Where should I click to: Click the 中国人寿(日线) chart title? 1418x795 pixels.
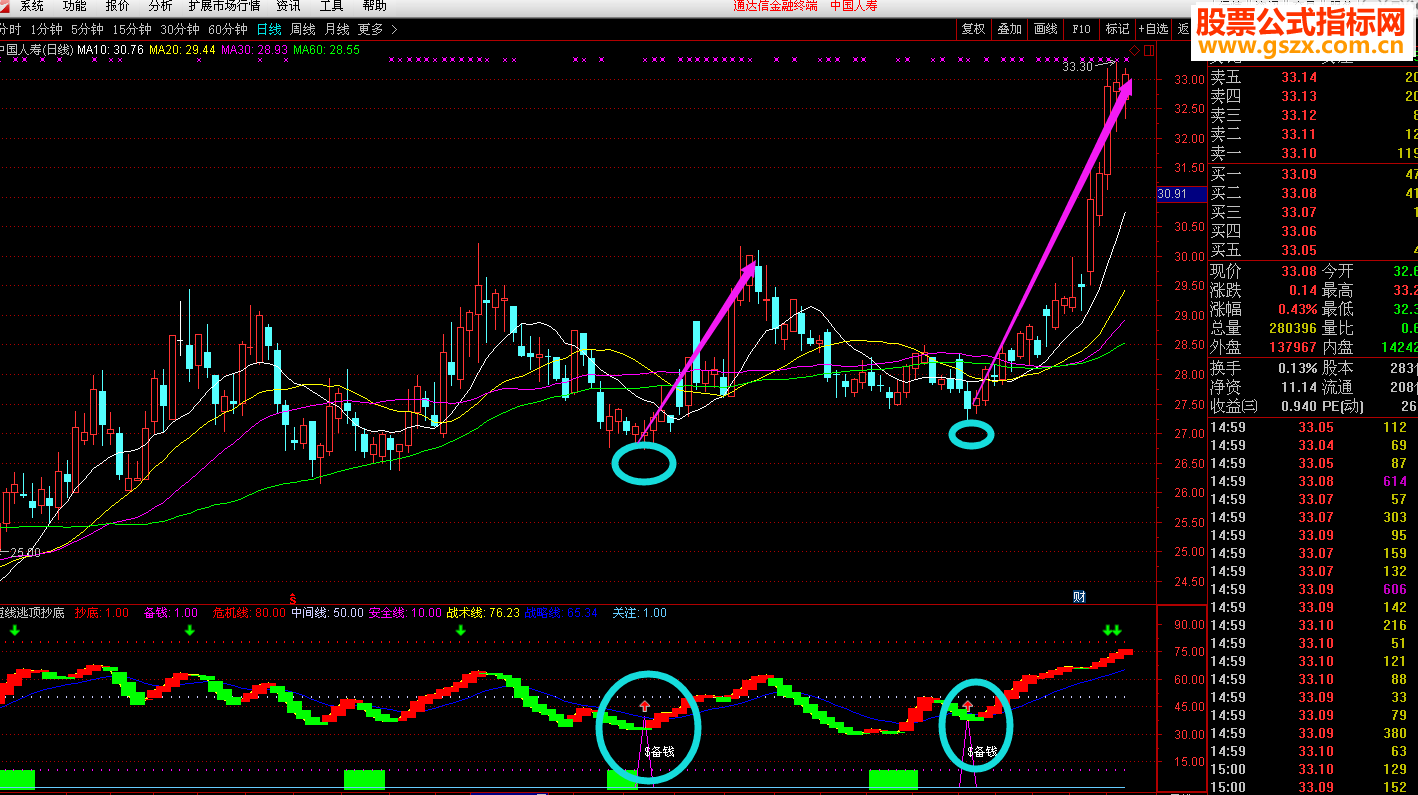pos(36,49)
